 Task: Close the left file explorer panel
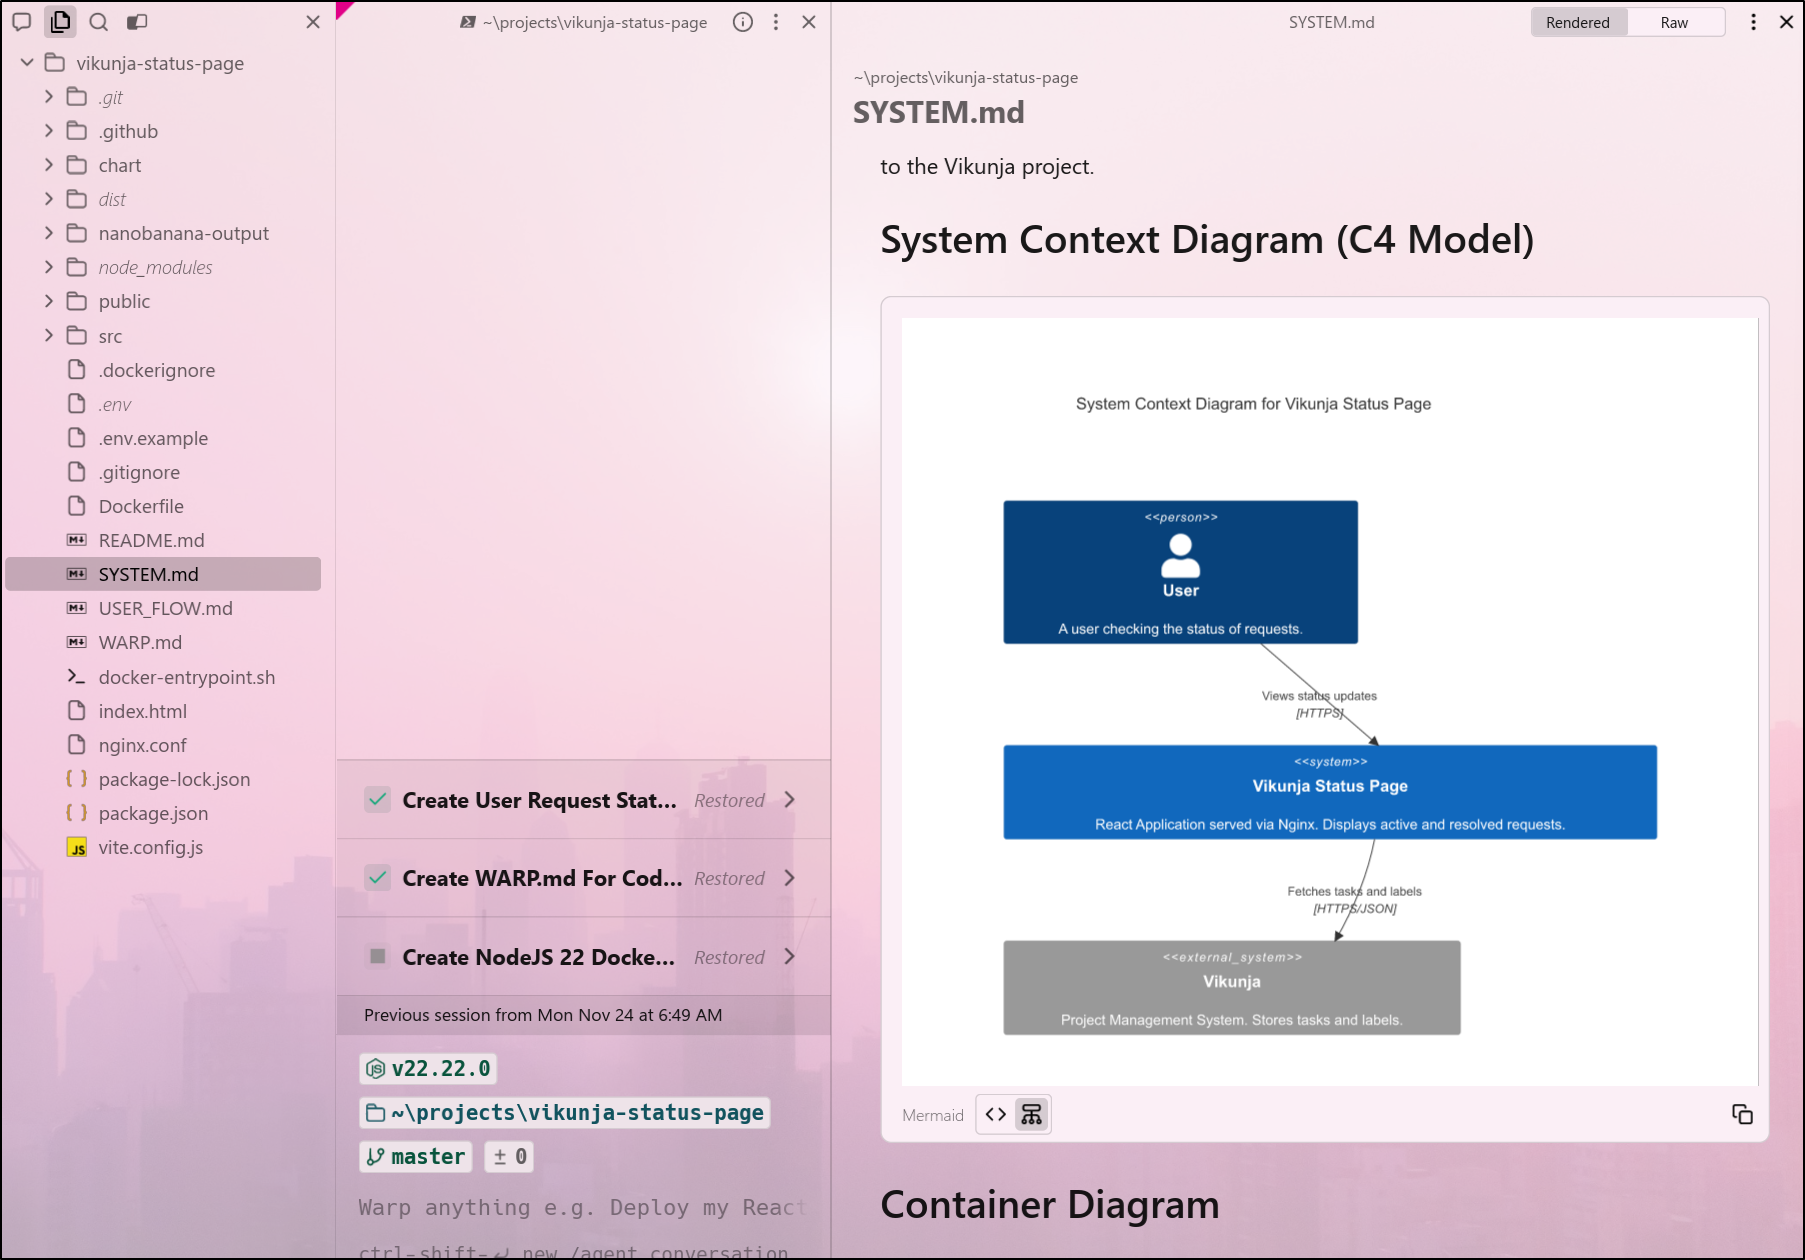[313, 22]
